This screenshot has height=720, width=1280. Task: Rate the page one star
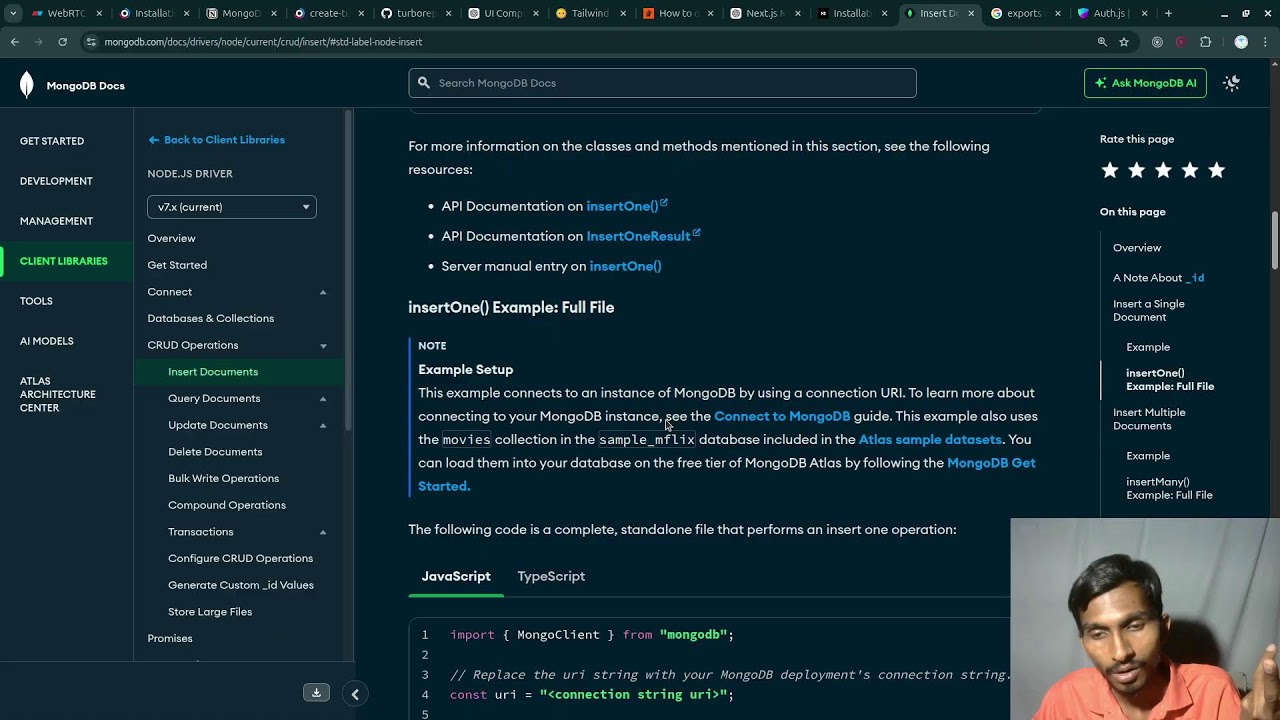1110,170
